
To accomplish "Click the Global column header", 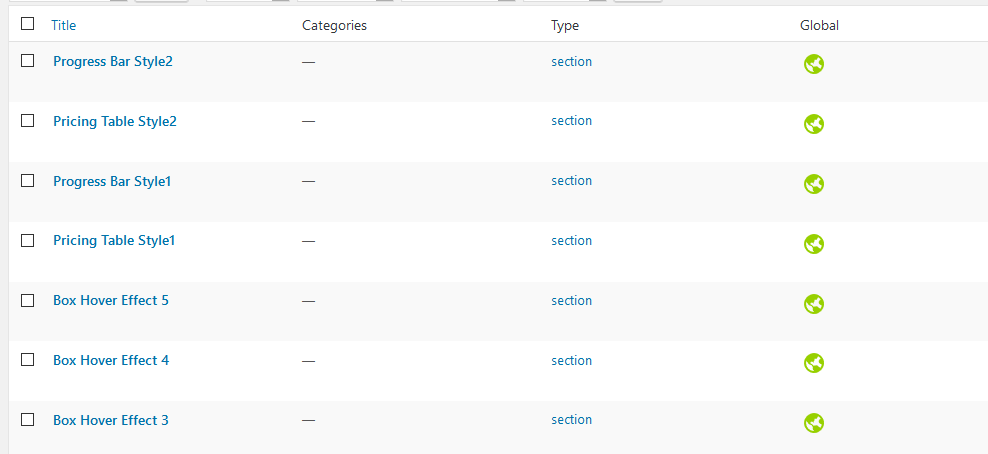I will [819, 25].
